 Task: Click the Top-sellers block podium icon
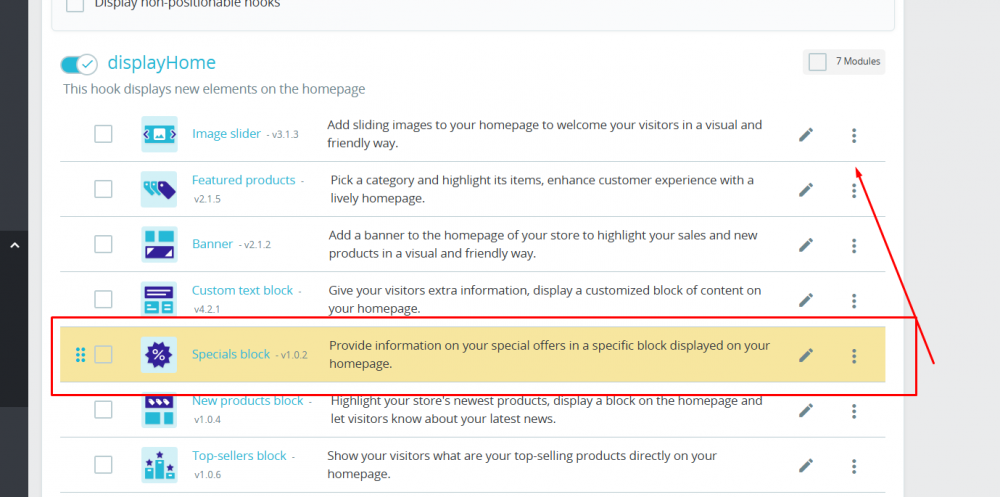[x=159, y=464]
